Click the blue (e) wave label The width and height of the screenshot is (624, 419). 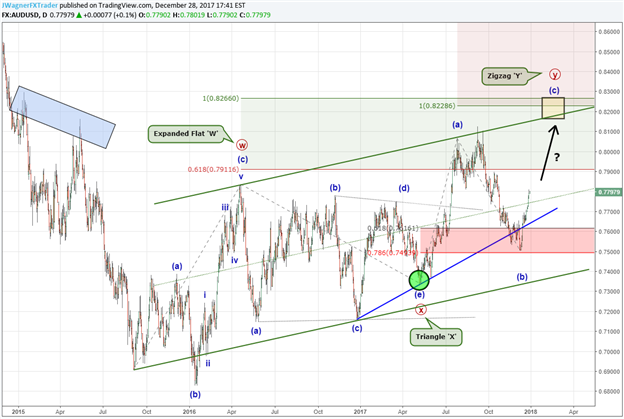[x=419, y=294]
